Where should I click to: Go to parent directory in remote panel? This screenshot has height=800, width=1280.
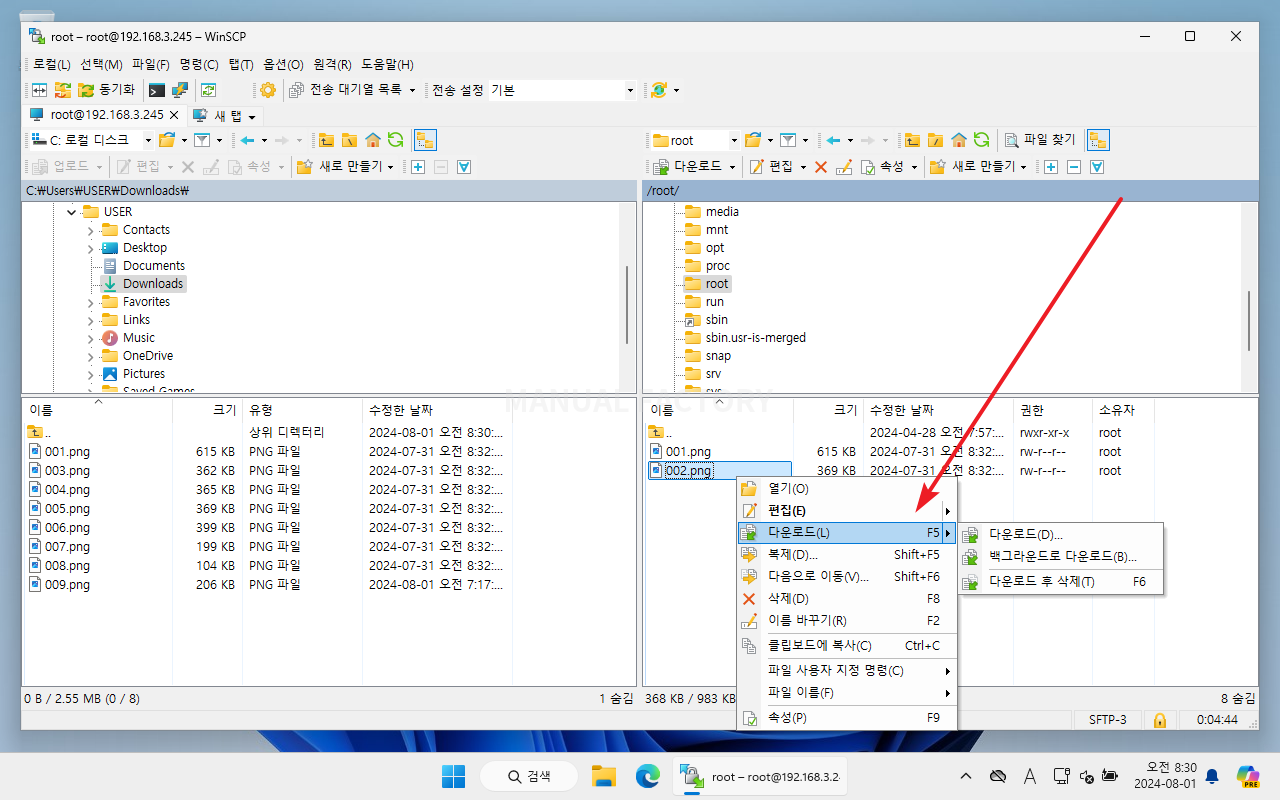pos(912,140)
